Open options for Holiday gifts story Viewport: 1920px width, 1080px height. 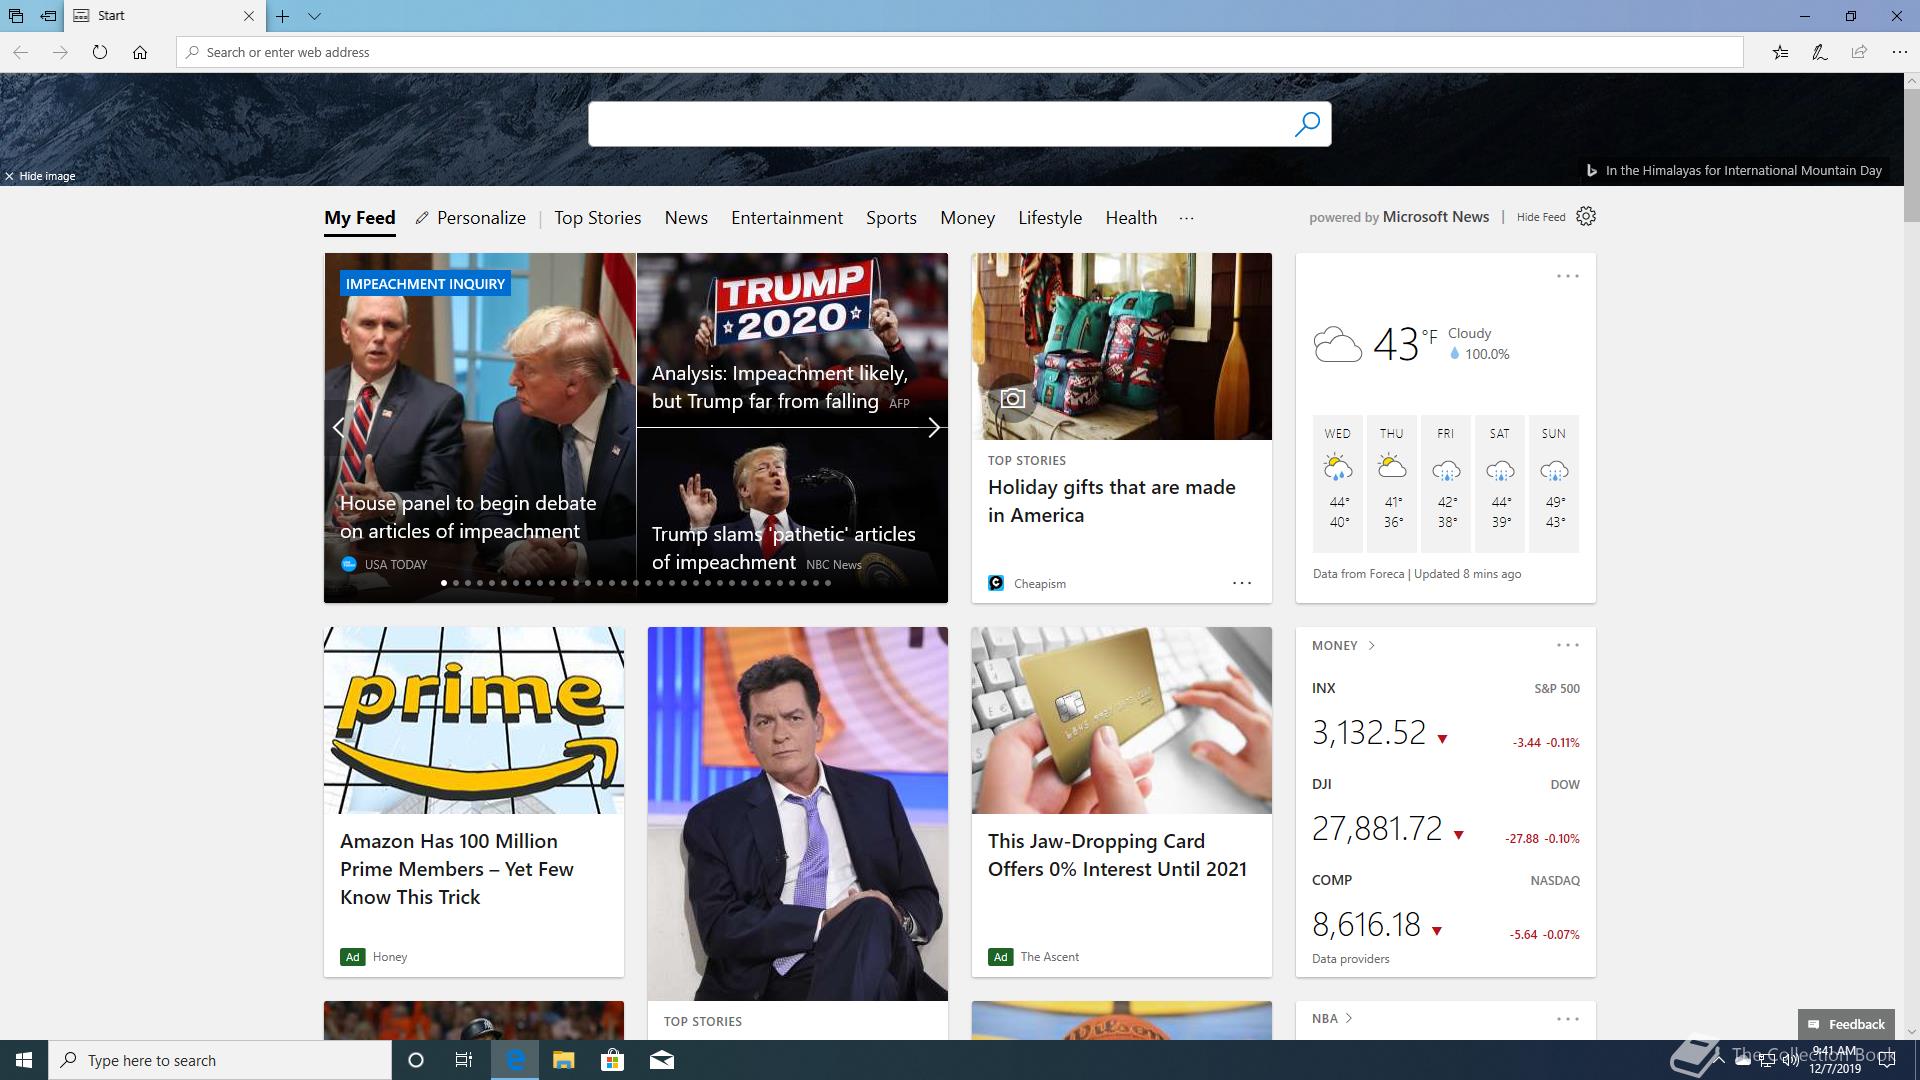[x=1241, y=583]
